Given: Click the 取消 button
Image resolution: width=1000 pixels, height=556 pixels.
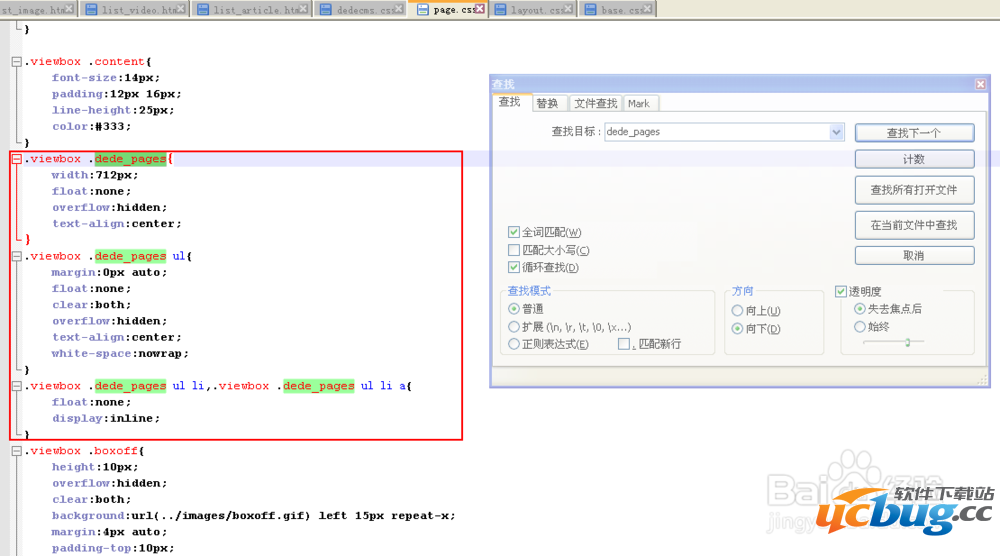Looking at the screenshot, I should coord(915,256).
